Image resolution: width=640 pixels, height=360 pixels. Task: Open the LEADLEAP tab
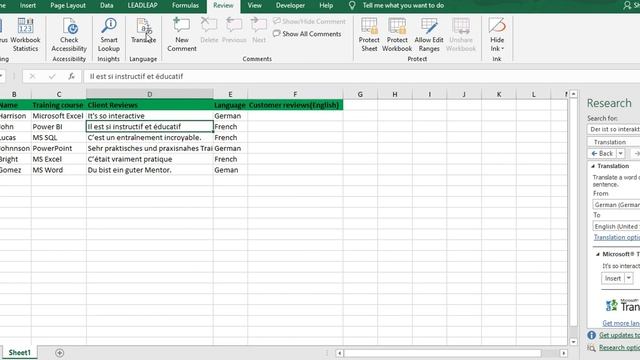coord(142,6)
